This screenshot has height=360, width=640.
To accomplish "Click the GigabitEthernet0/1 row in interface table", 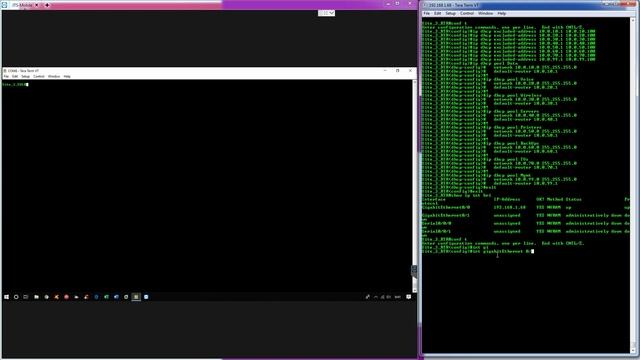I will [526, 215].
